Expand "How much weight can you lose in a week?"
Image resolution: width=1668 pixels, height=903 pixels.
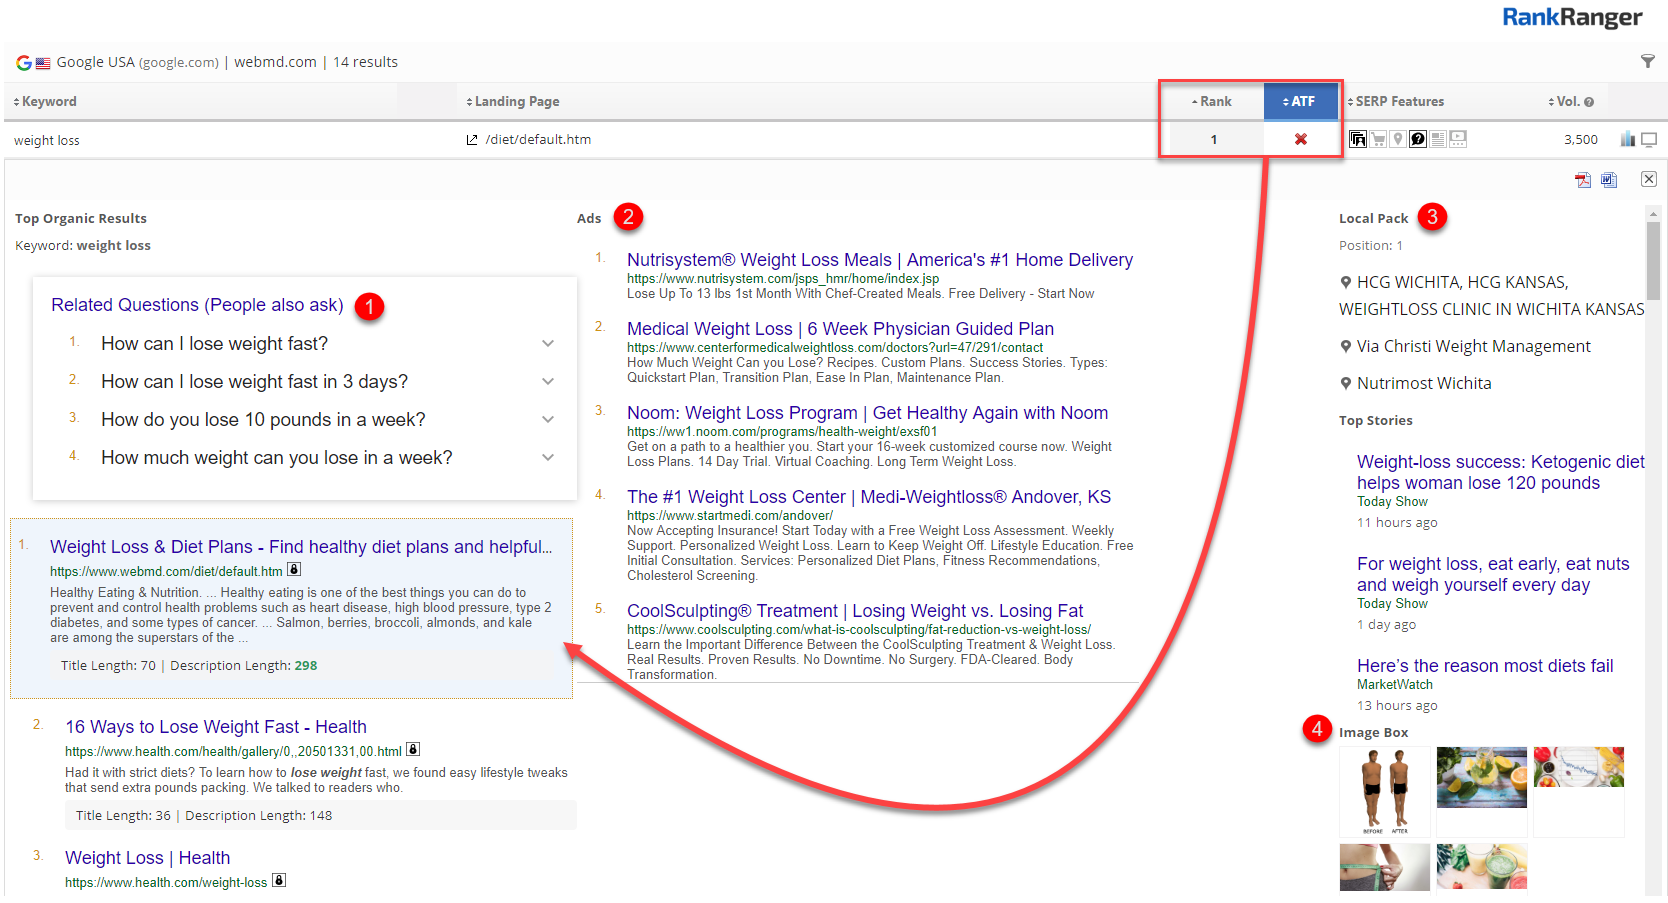click(547, 458)
